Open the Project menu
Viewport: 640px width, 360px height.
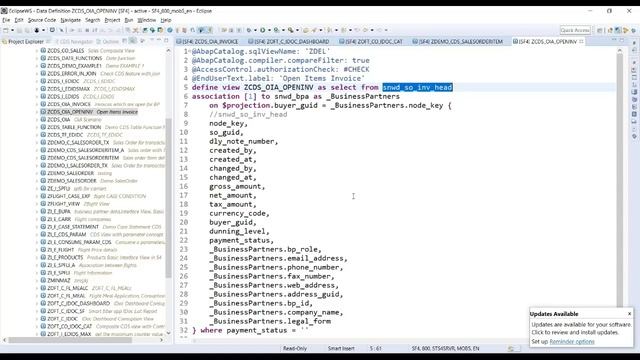pyautogui.click(x=112, y=20)
